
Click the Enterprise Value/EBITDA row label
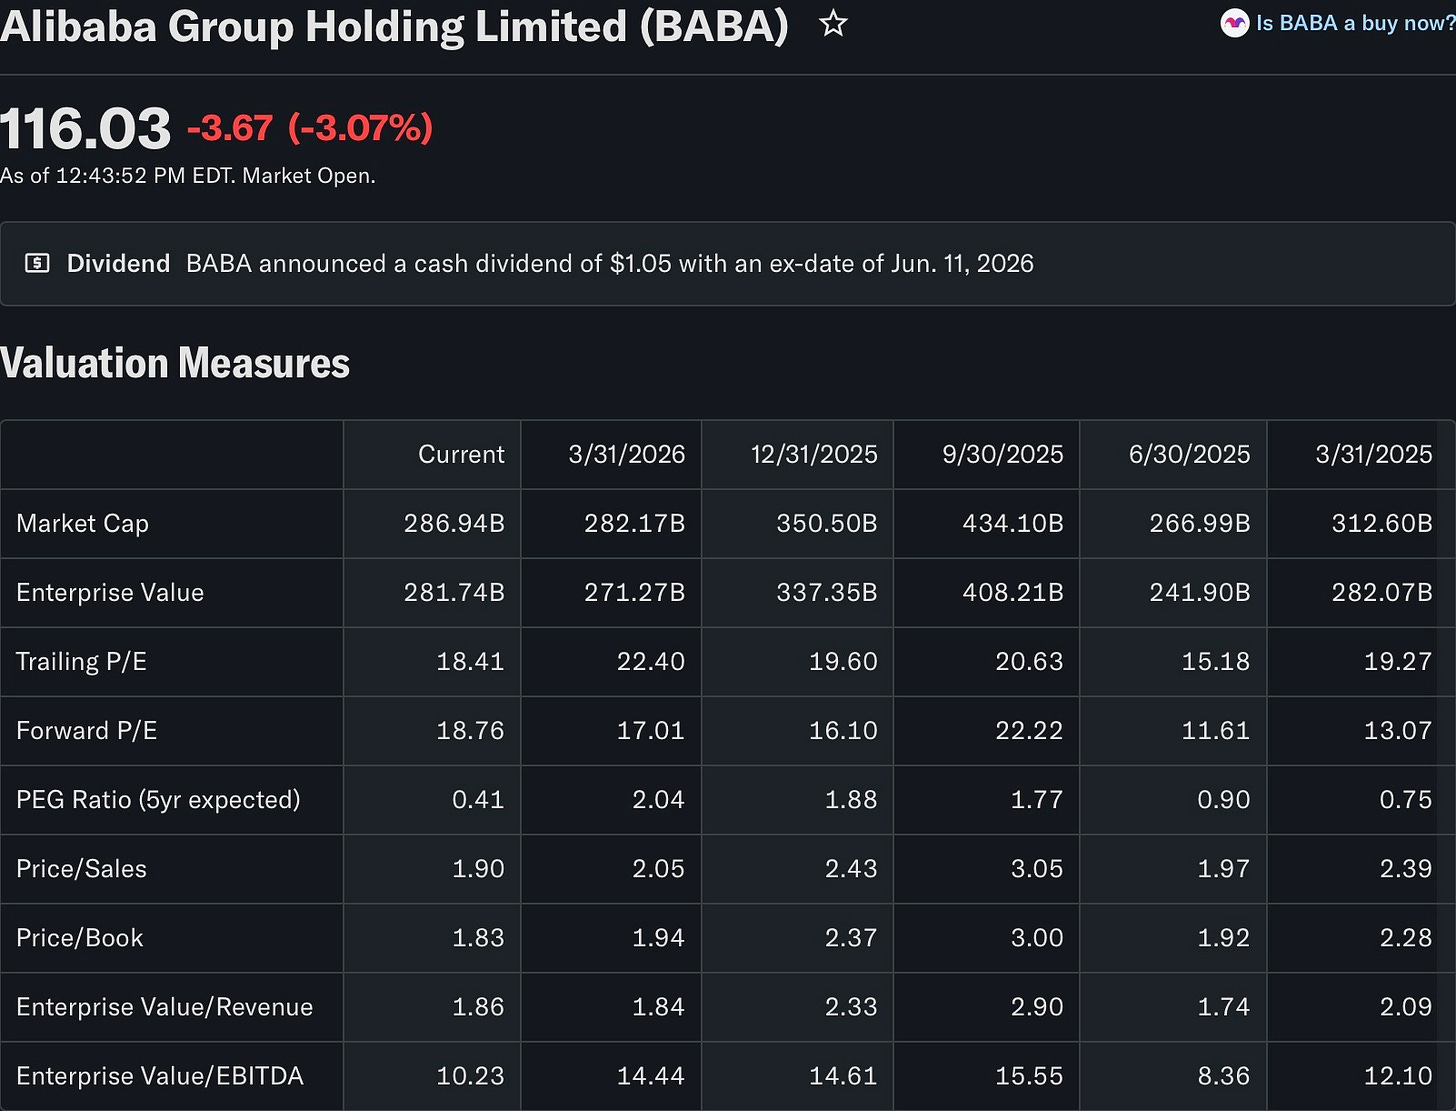pos(160,1075)
